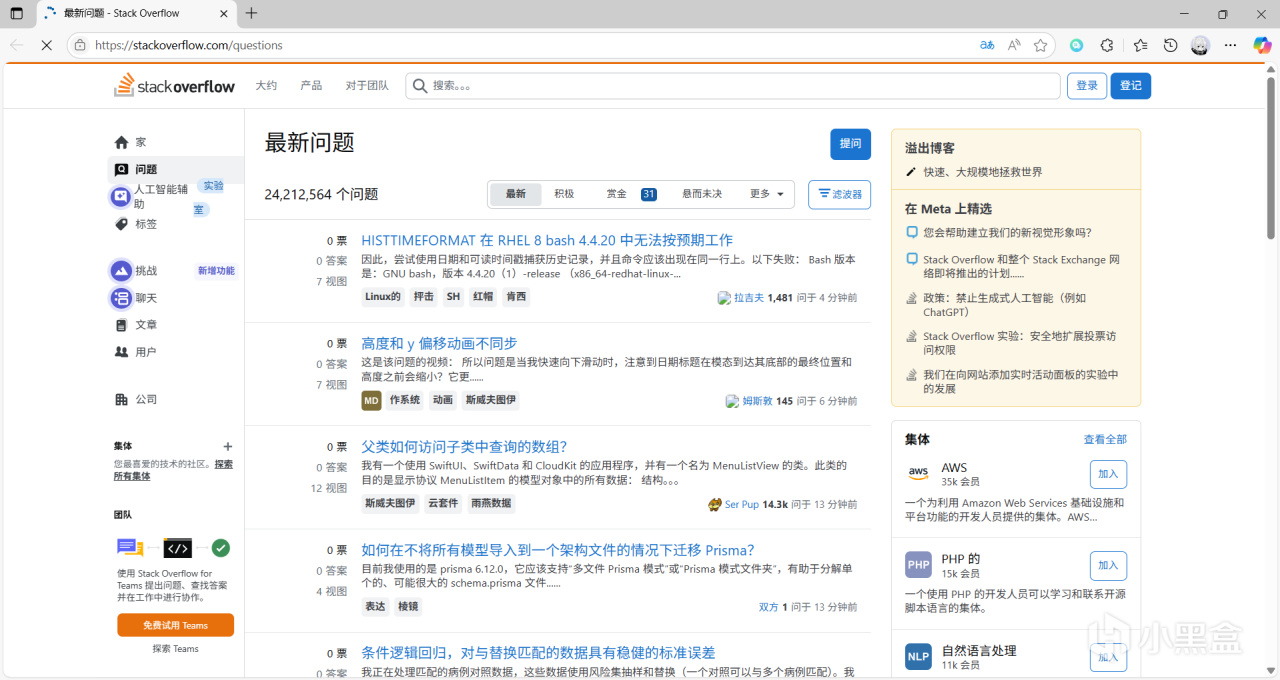The width and height of the screenshot is (1280, 680).
Task: Expand the 更多 (More) dropdown
Action: (x=767, y=194)
